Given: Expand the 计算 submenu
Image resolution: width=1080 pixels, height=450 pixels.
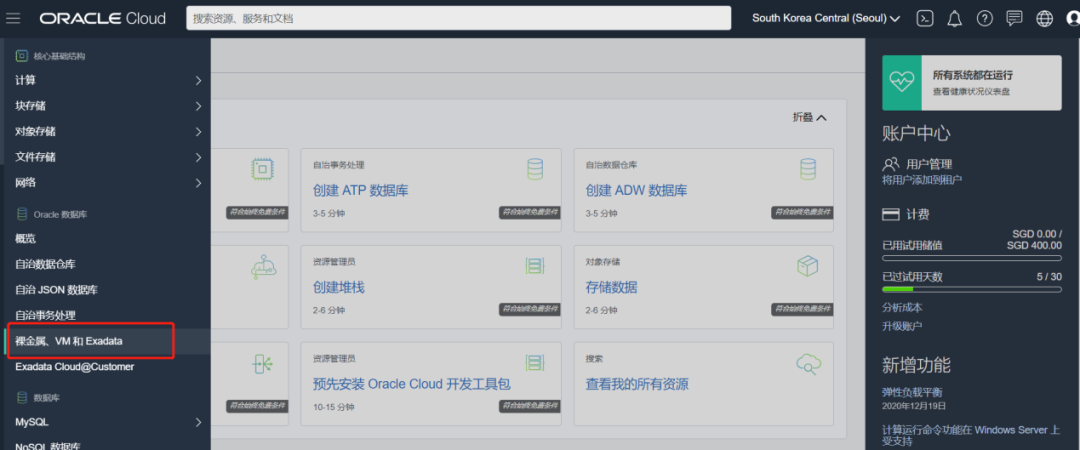Looking at the screenshot, I should [199, 81].
